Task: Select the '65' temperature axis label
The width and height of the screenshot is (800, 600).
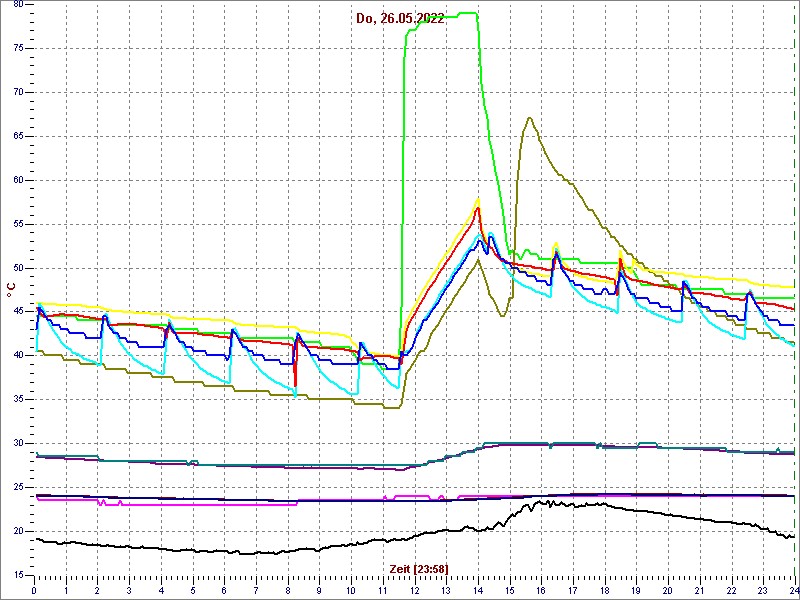Action: 17,136
